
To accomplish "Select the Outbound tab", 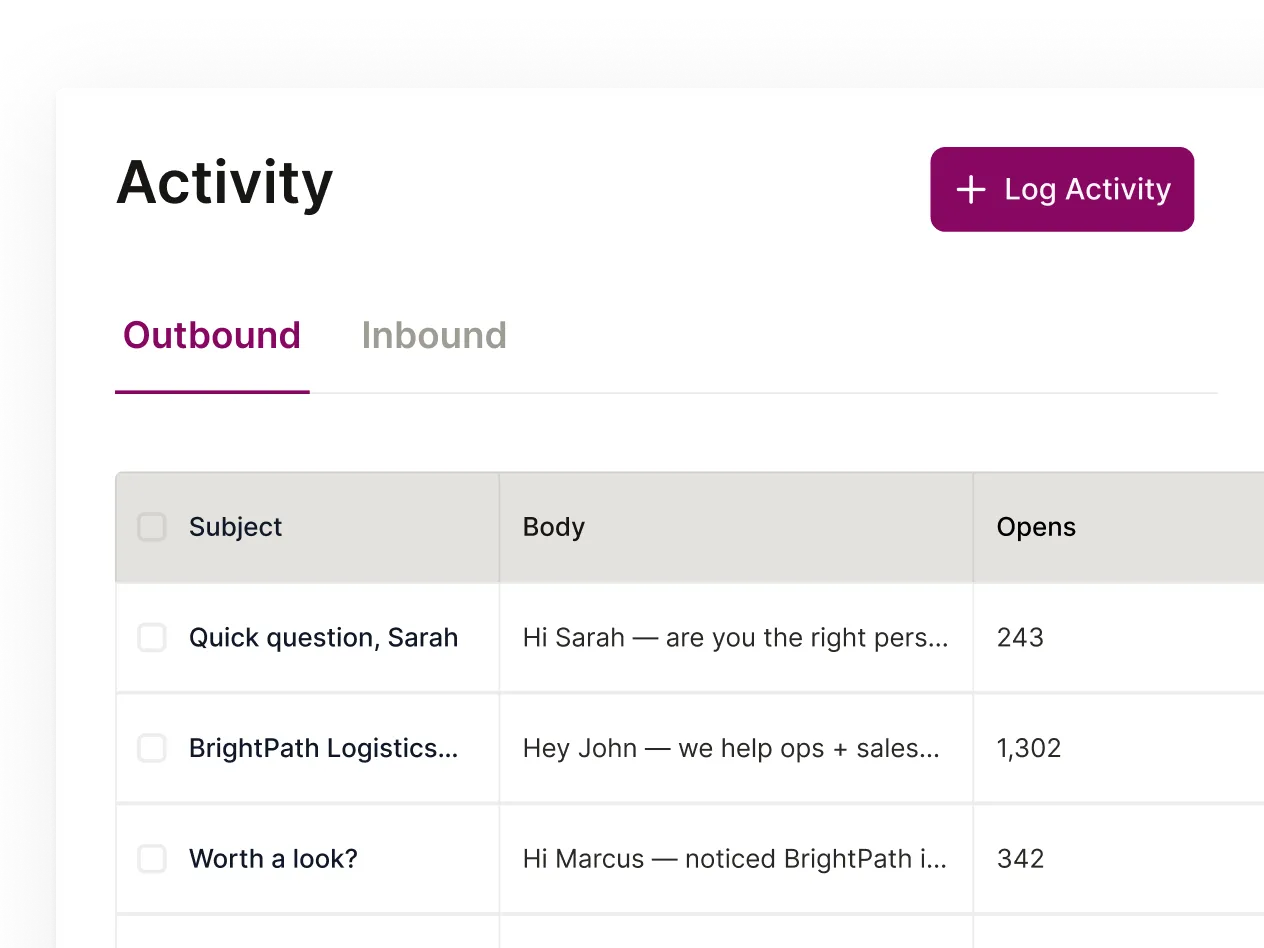I will 211,335.
